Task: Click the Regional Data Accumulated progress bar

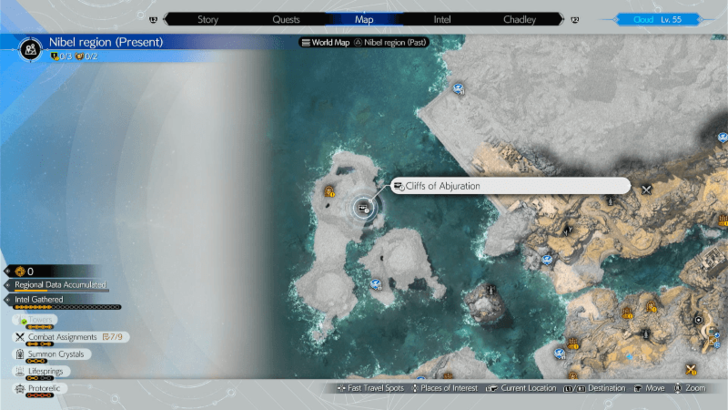Action: (x=60, y=285)
